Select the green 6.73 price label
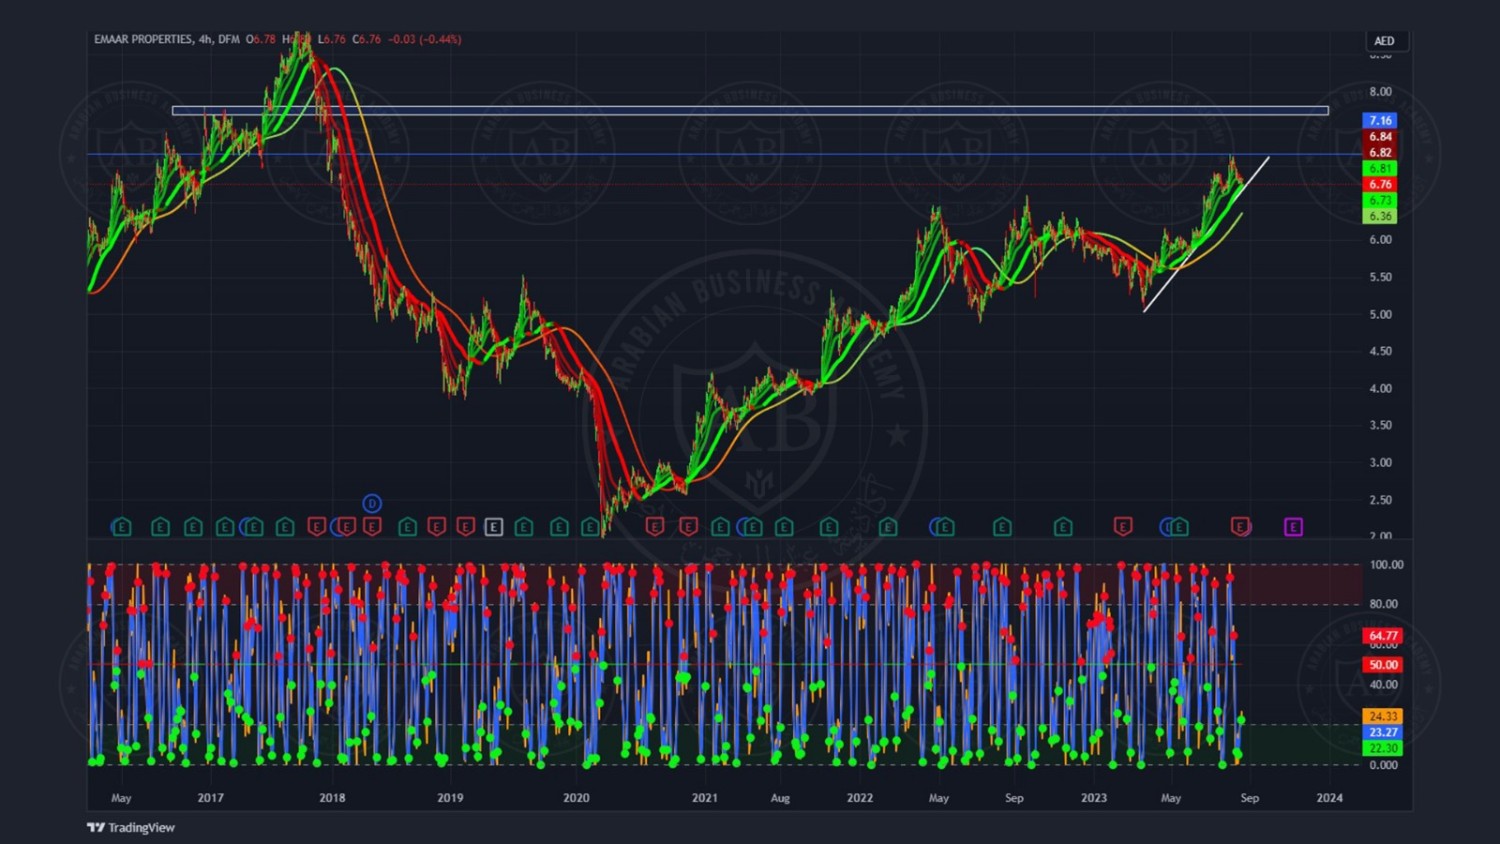This screenshot has height=844, width=1500. [1380, 200]
